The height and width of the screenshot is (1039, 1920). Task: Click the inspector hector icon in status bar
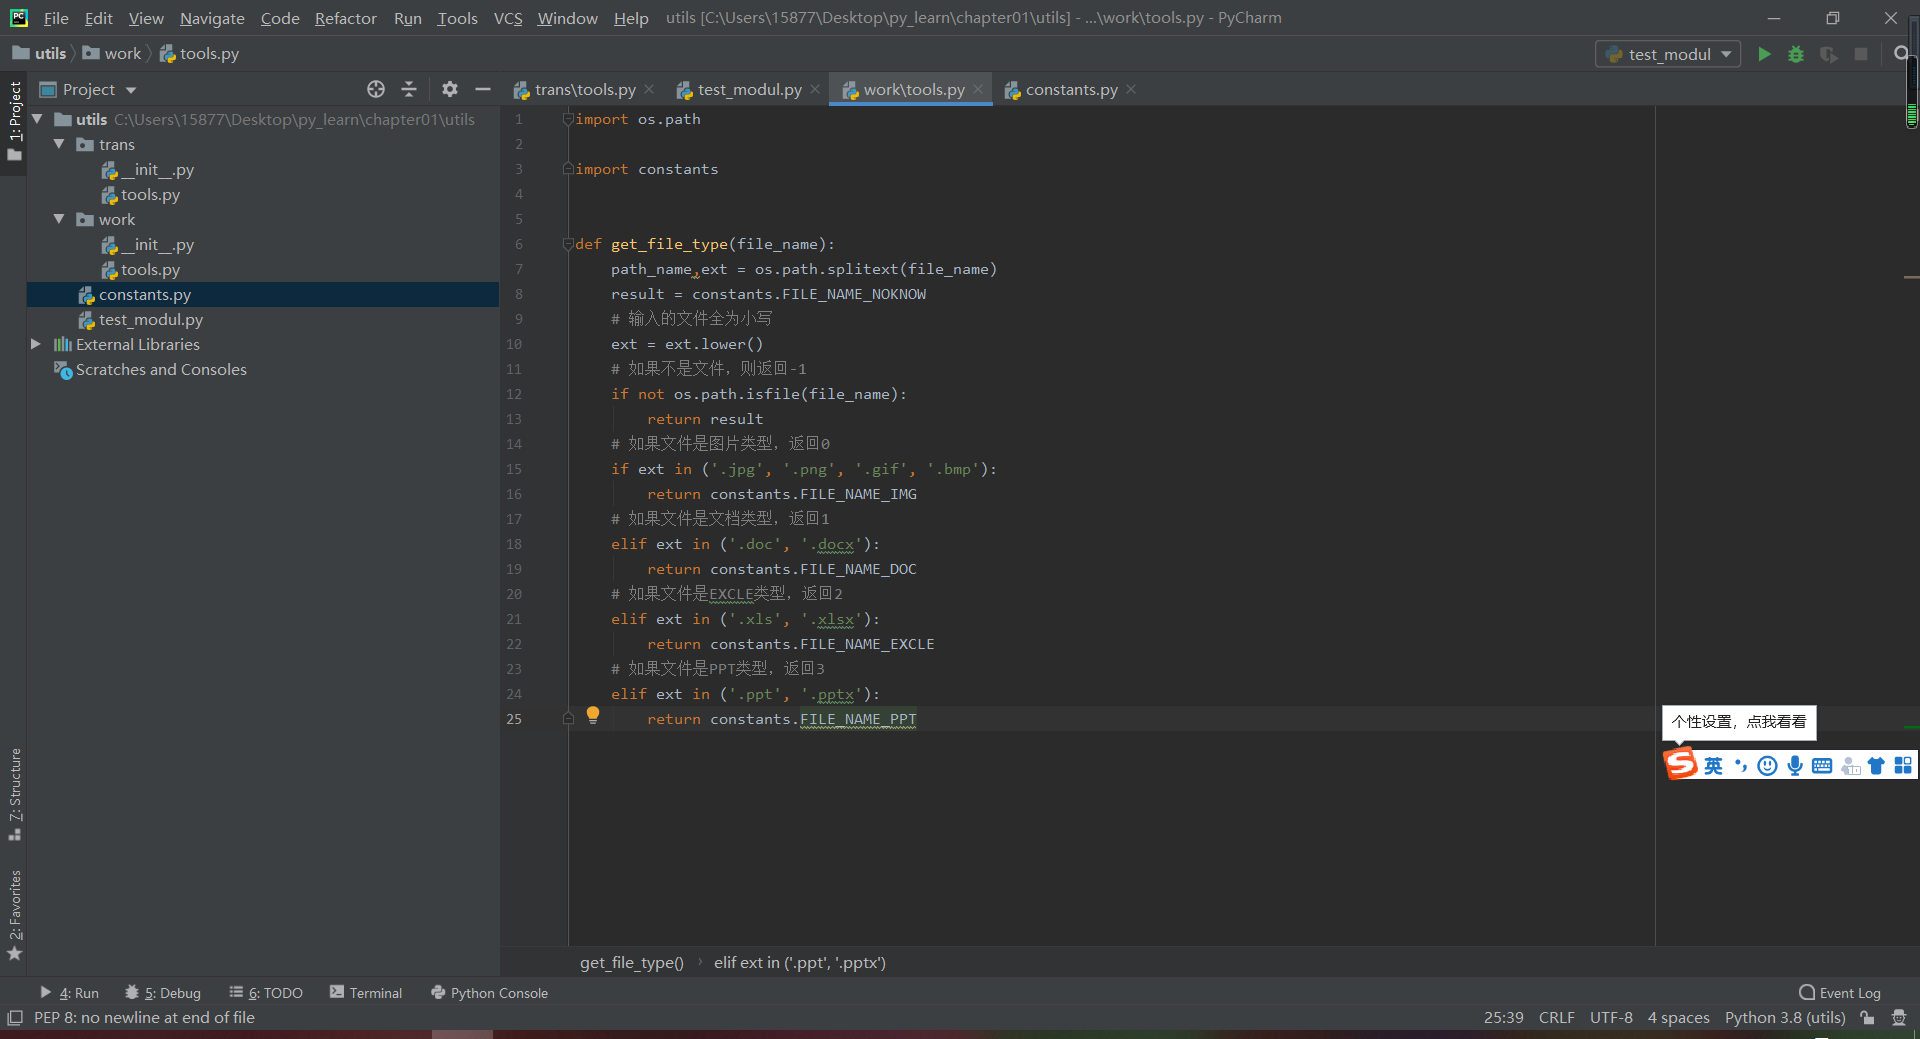[1899, 1018]
